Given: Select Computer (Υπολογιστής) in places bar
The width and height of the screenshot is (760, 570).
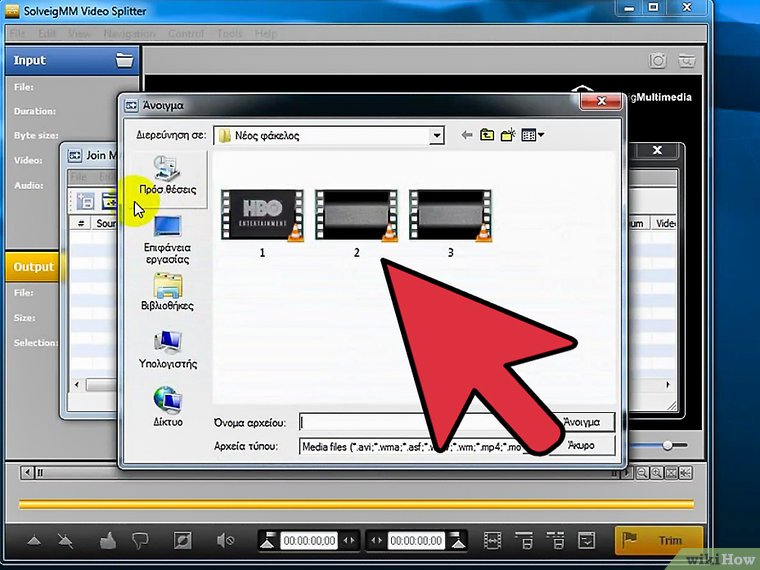Looking at the screenshot, I should tap(167, 350).
